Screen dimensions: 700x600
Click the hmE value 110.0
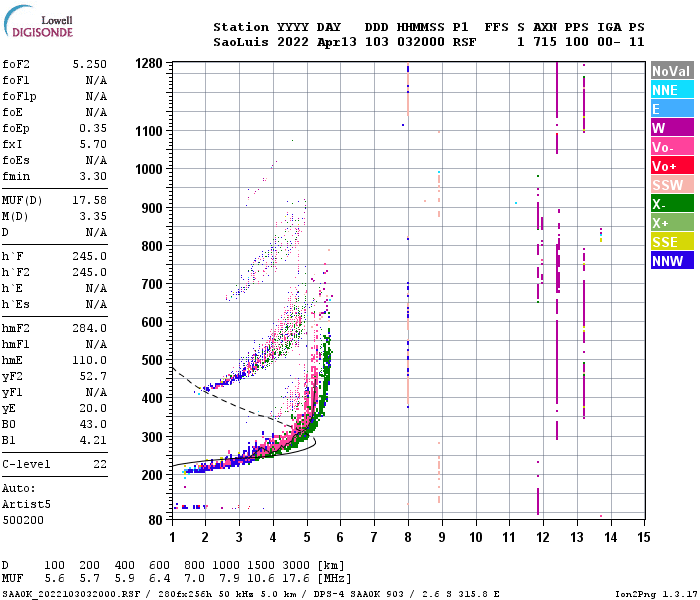[90, 361]
